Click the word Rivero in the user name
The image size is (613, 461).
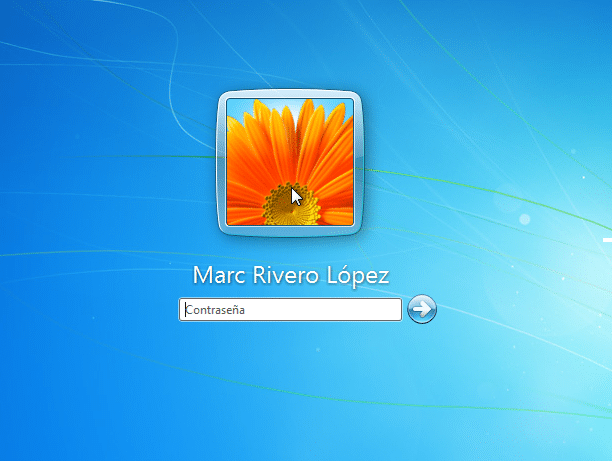(285, 275)
